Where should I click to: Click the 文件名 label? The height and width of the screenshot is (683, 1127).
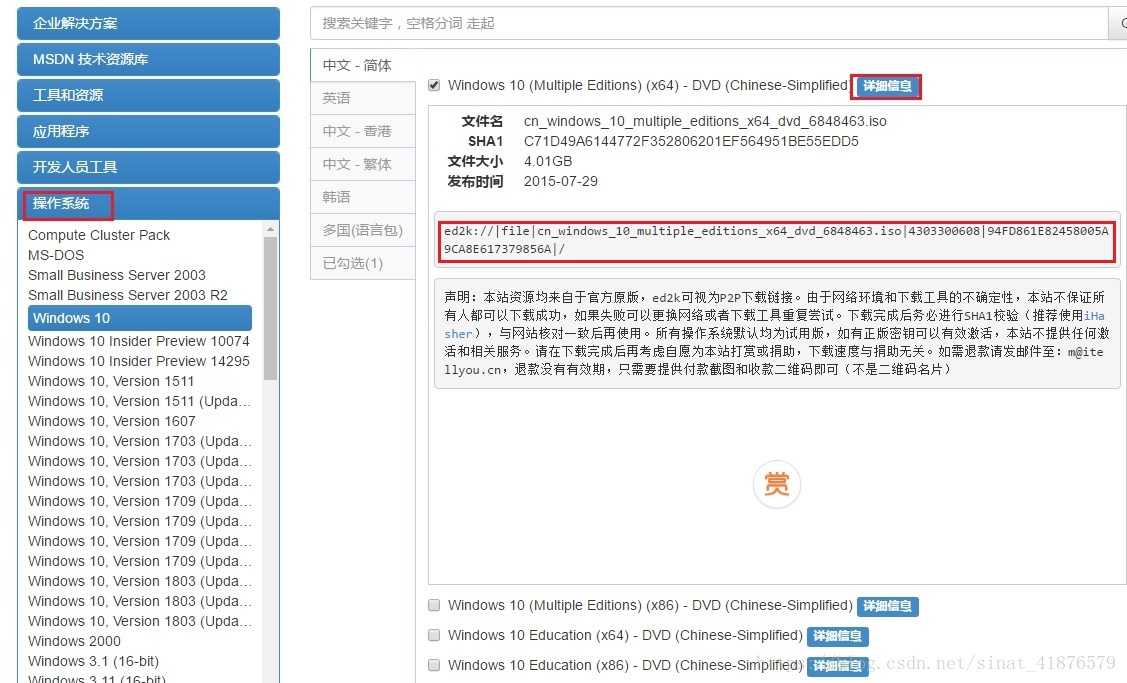pyautogui.click(x=482, y=122)
